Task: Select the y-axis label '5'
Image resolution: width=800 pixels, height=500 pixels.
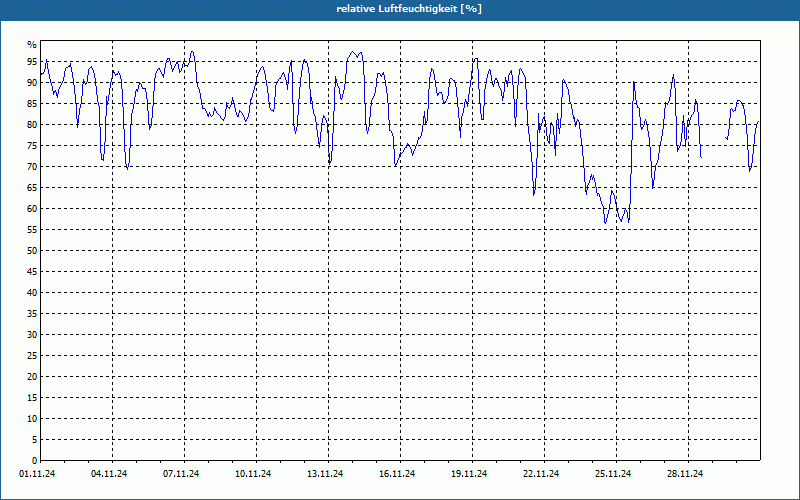Action: pyautogui.click(x=35, y=439)
